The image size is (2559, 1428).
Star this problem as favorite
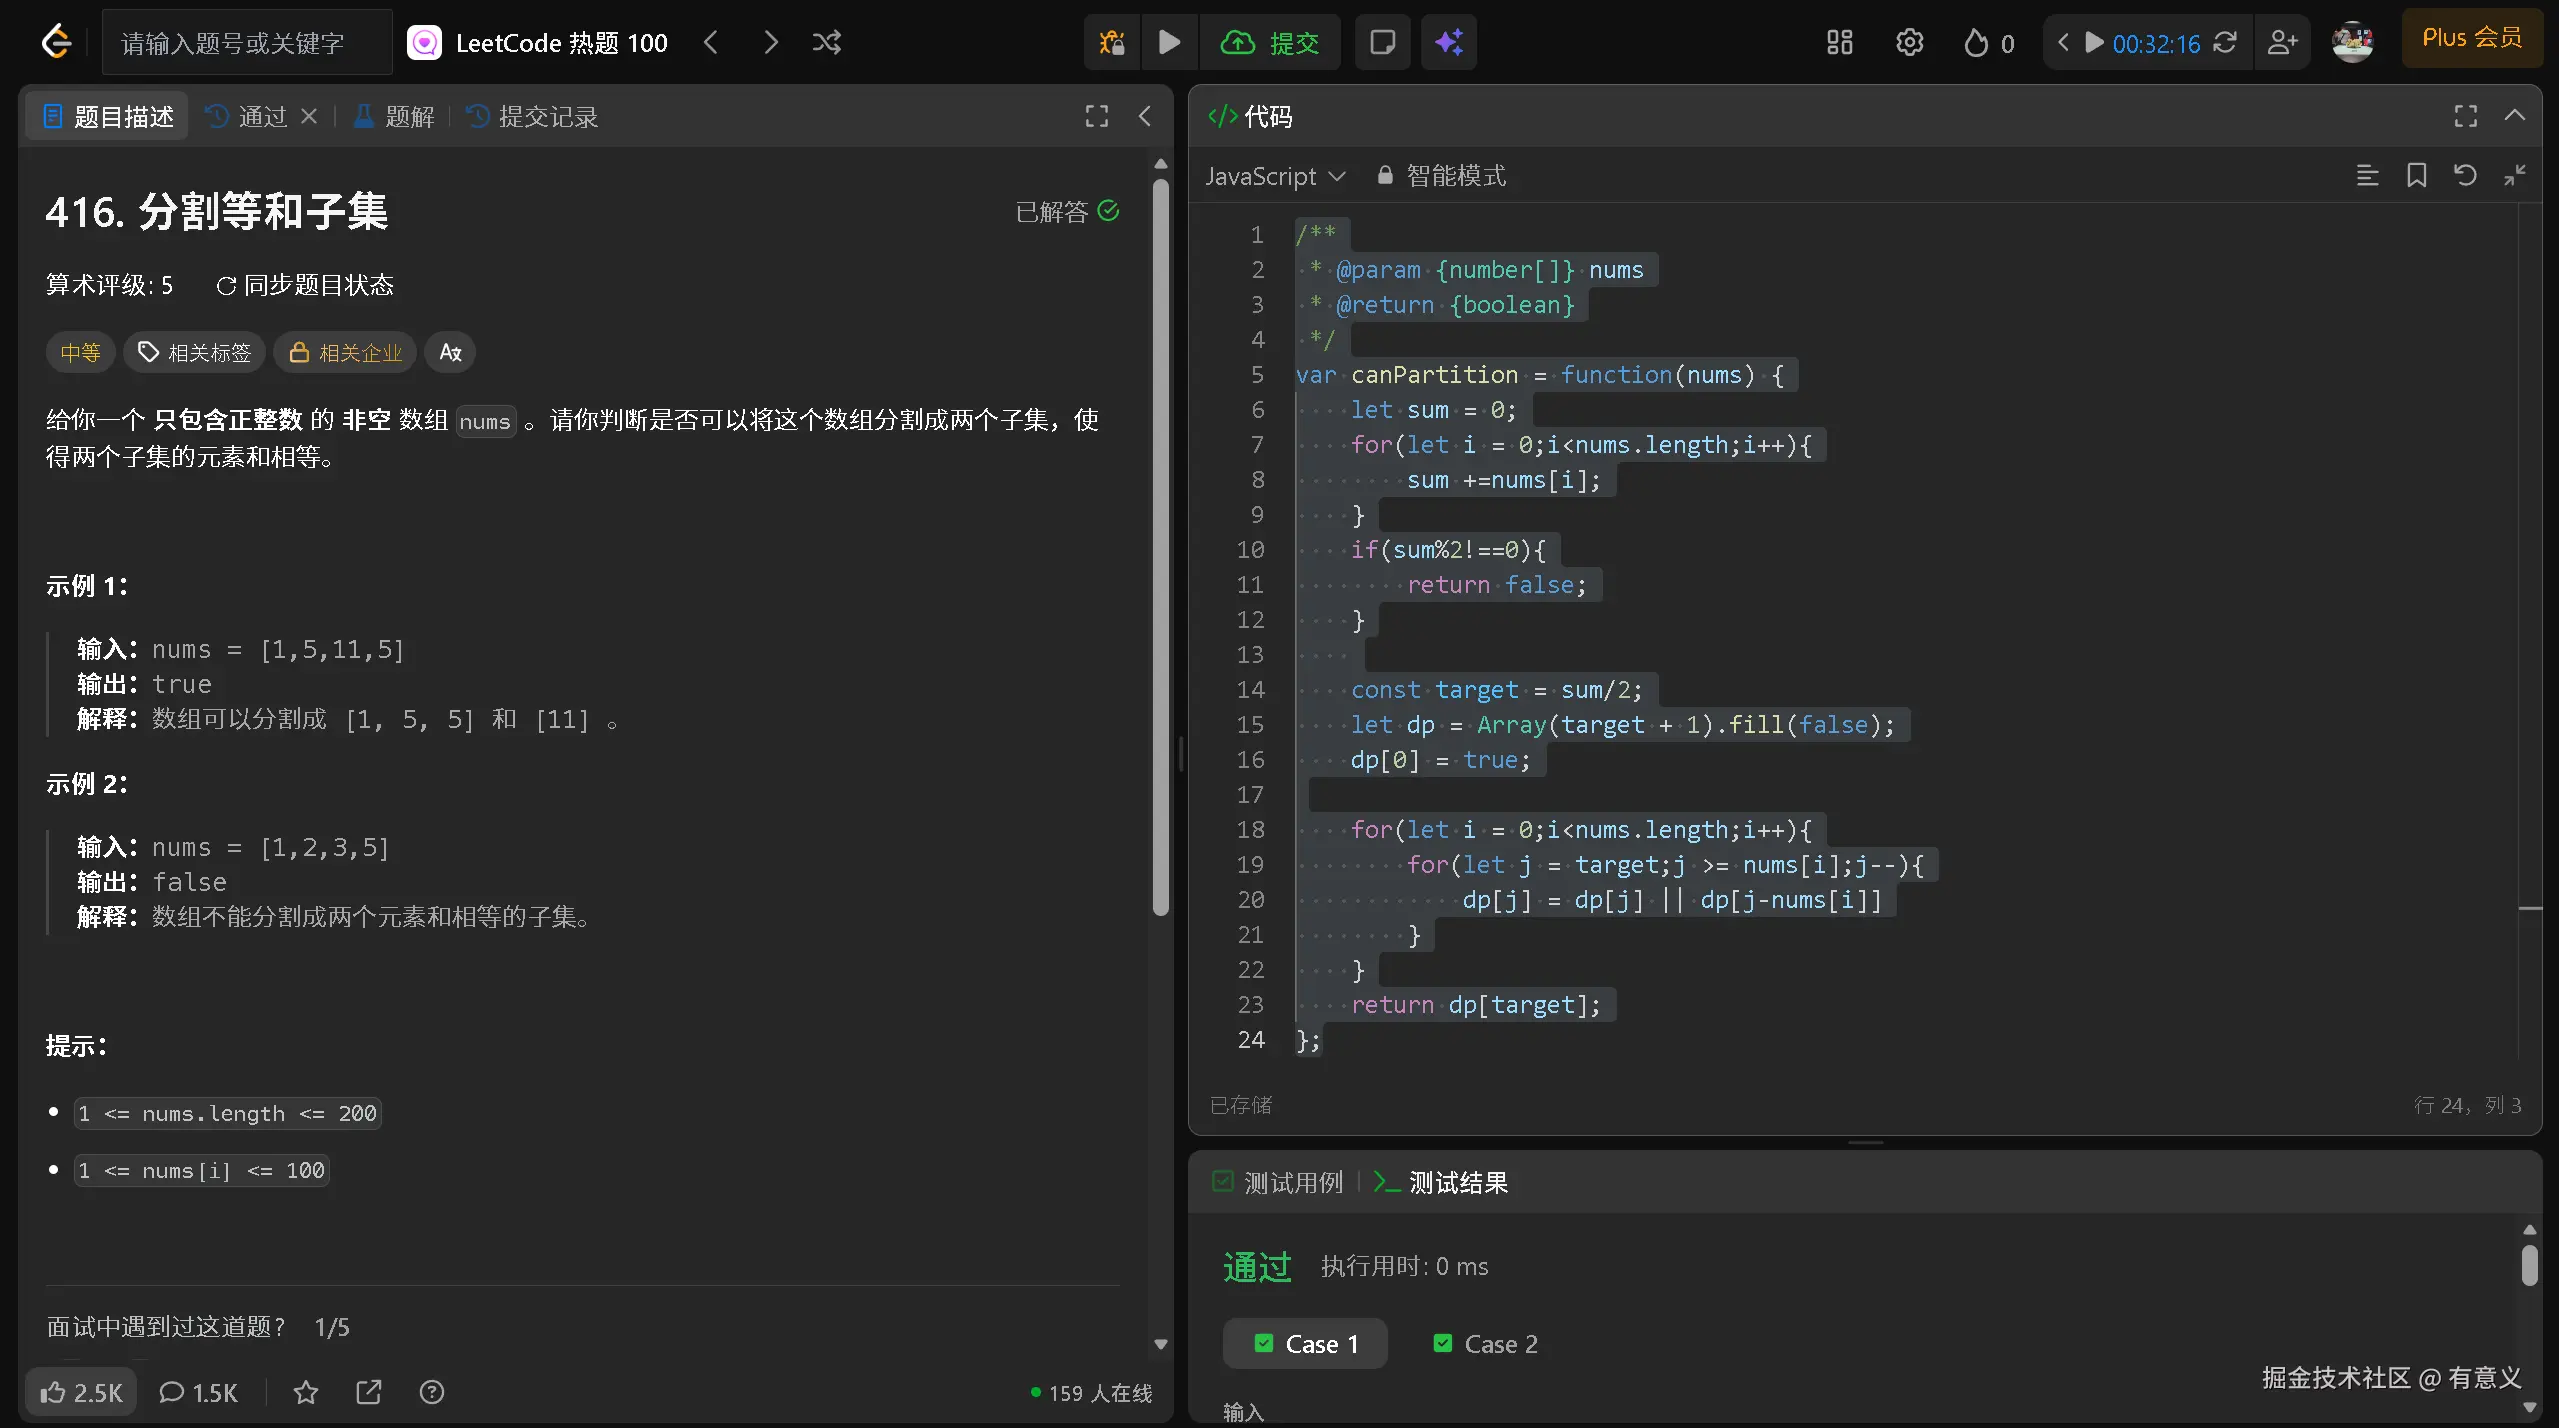(x=306, y=1392)
